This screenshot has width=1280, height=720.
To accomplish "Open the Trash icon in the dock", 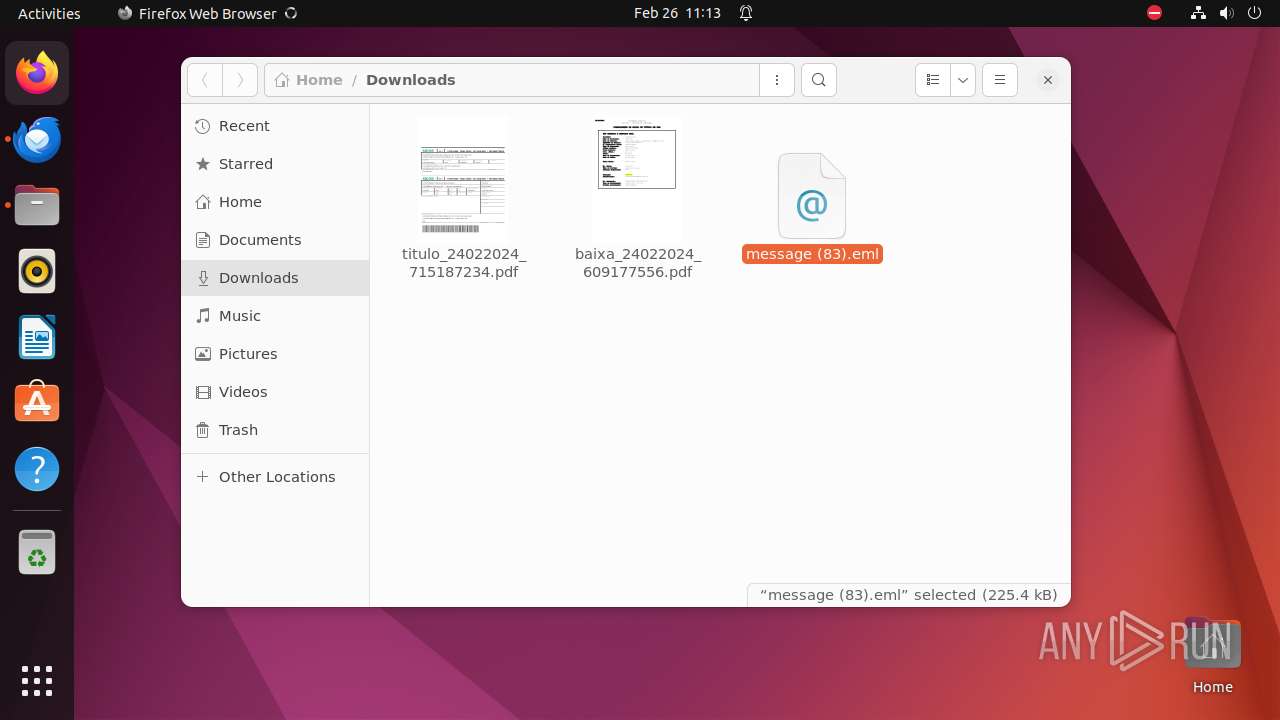I will 37,552.
